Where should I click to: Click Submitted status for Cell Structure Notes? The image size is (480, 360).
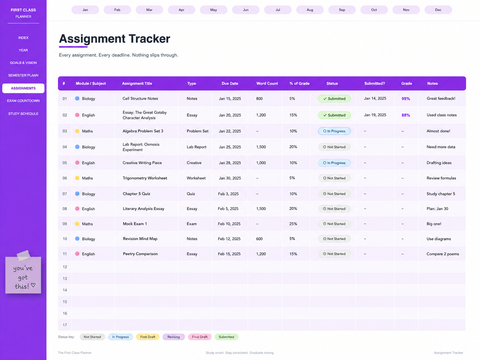click(x=334, y=99)
